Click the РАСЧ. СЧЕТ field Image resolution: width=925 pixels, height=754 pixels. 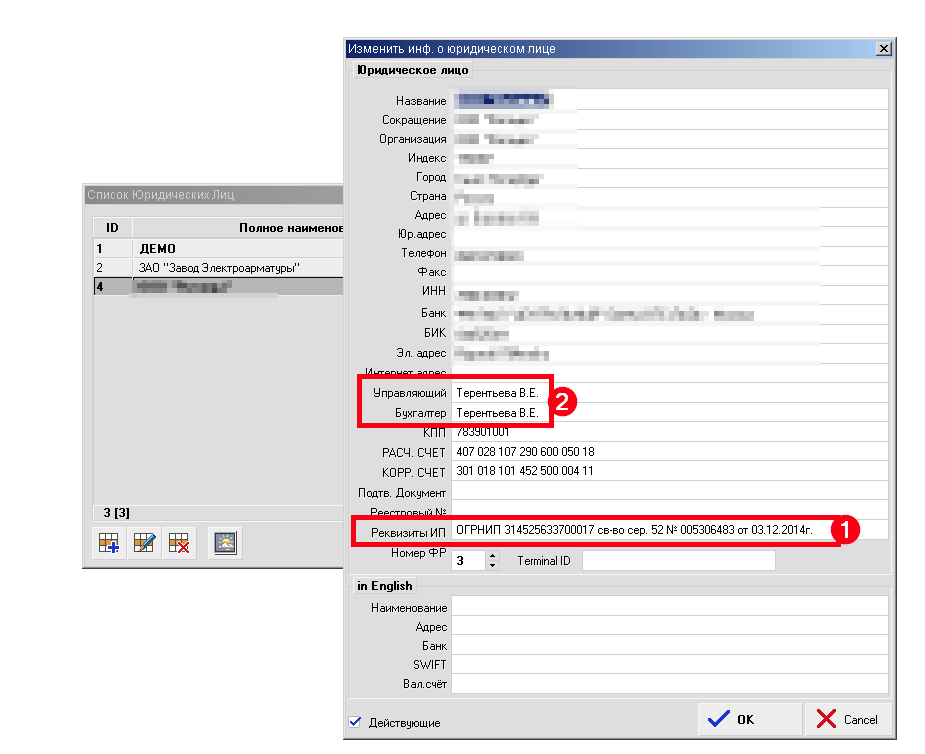click(668, 452)
